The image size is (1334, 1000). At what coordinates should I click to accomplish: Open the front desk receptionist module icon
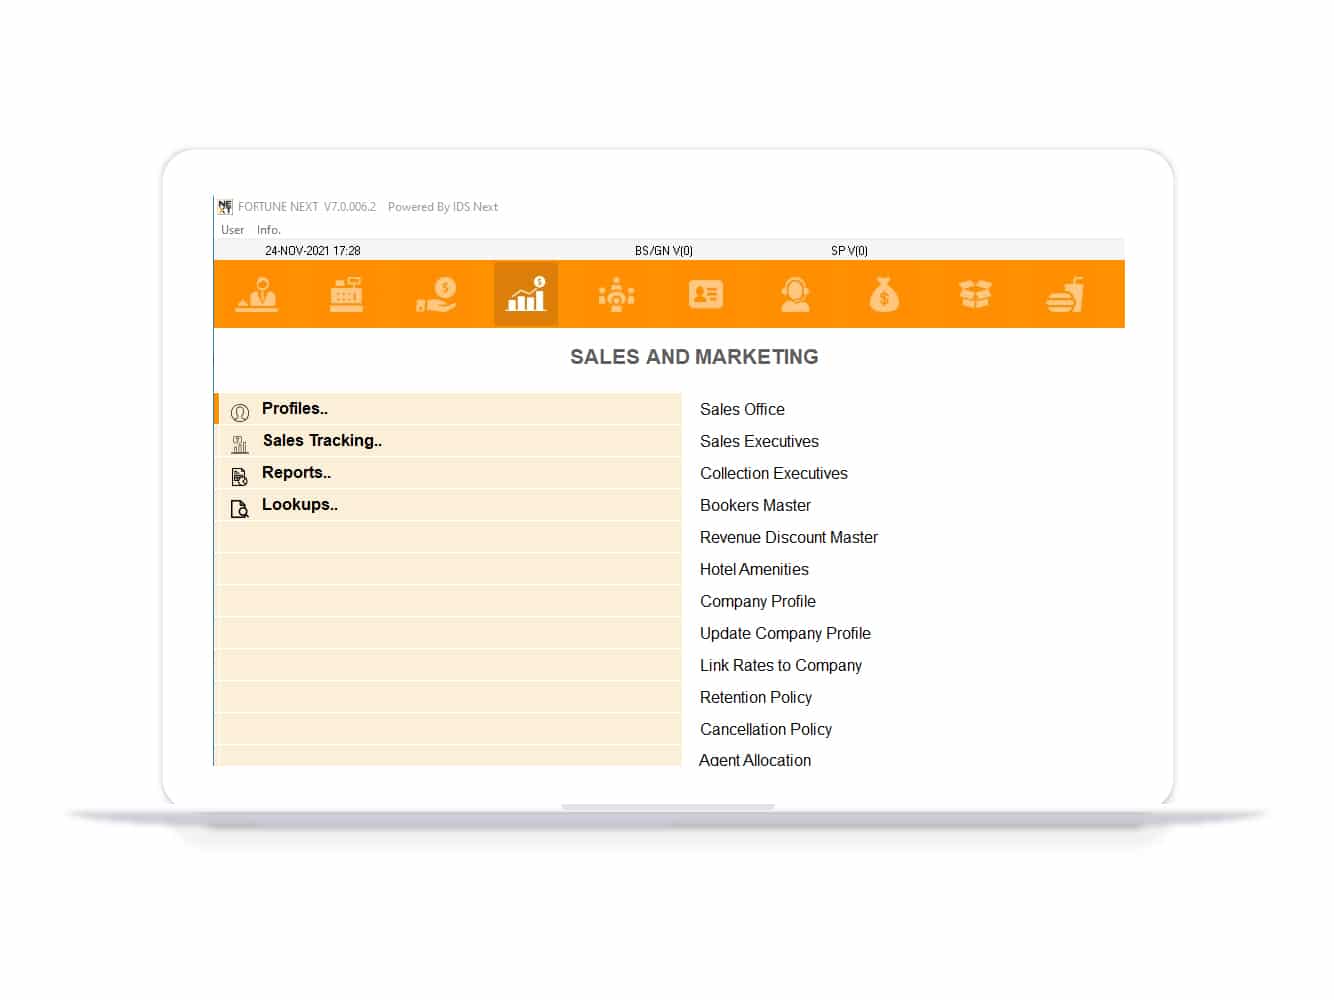pos(257,295)
